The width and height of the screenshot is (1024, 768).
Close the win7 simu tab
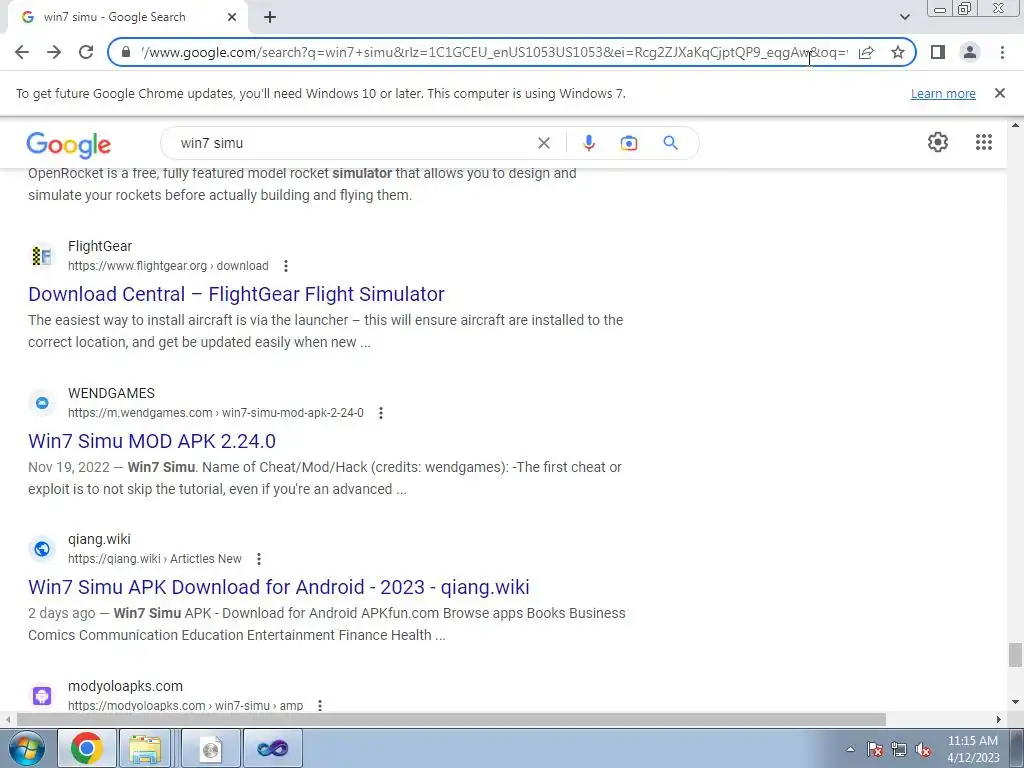232,17
